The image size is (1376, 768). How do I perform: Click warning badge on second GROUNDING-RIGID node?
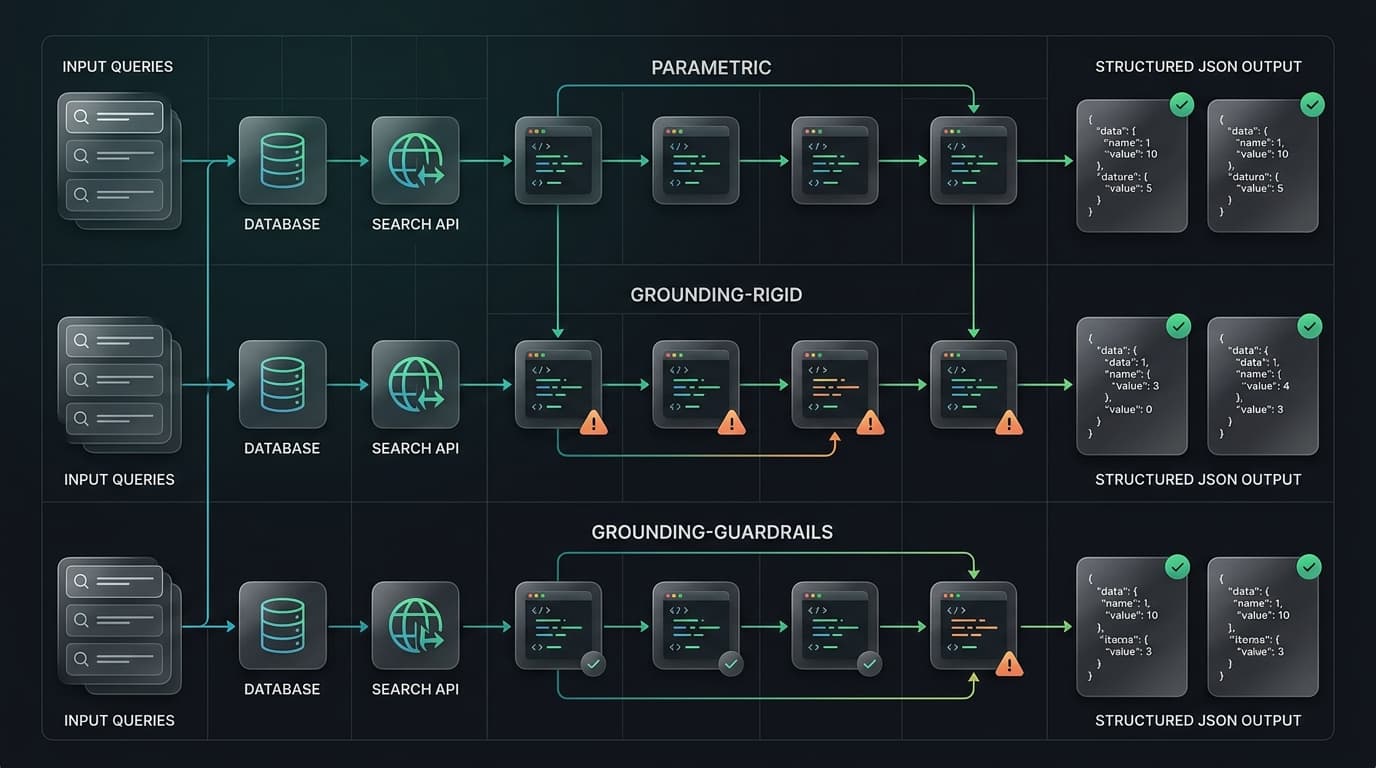[731, 423]
